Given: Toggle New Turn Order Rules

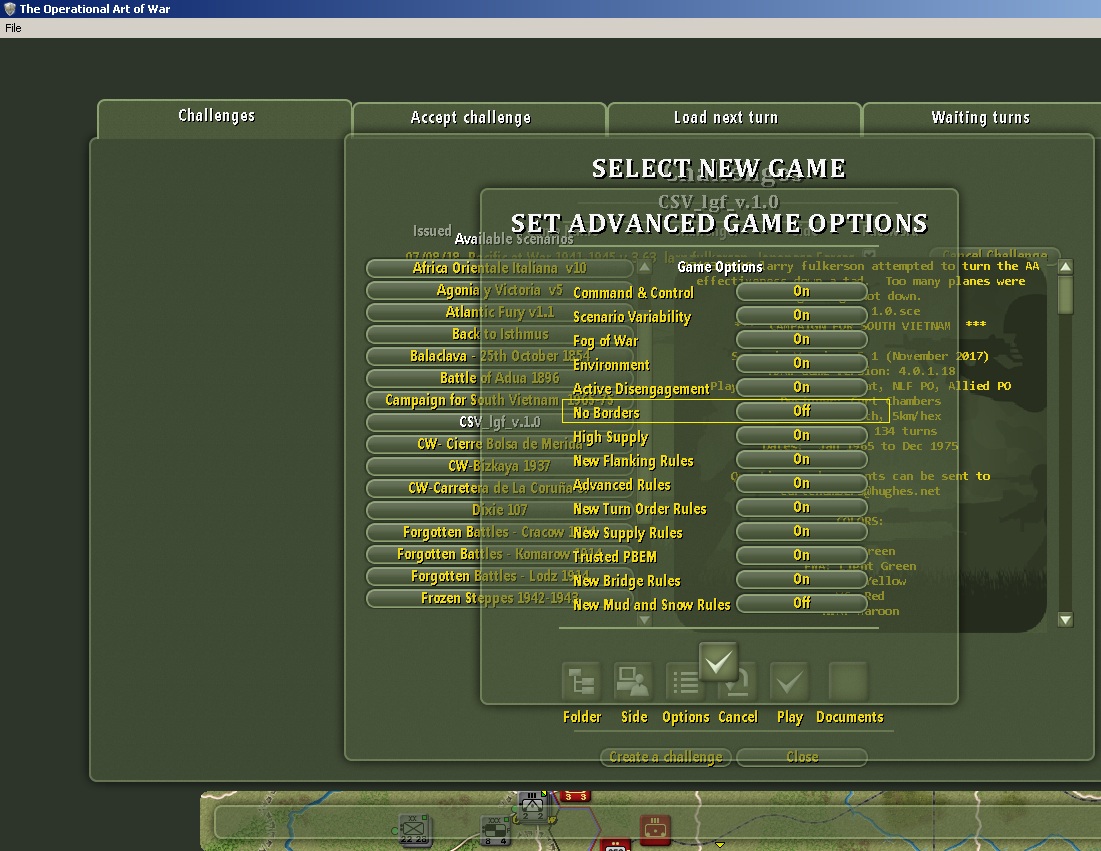Looking at the screenshot, I should pos(801,507).
